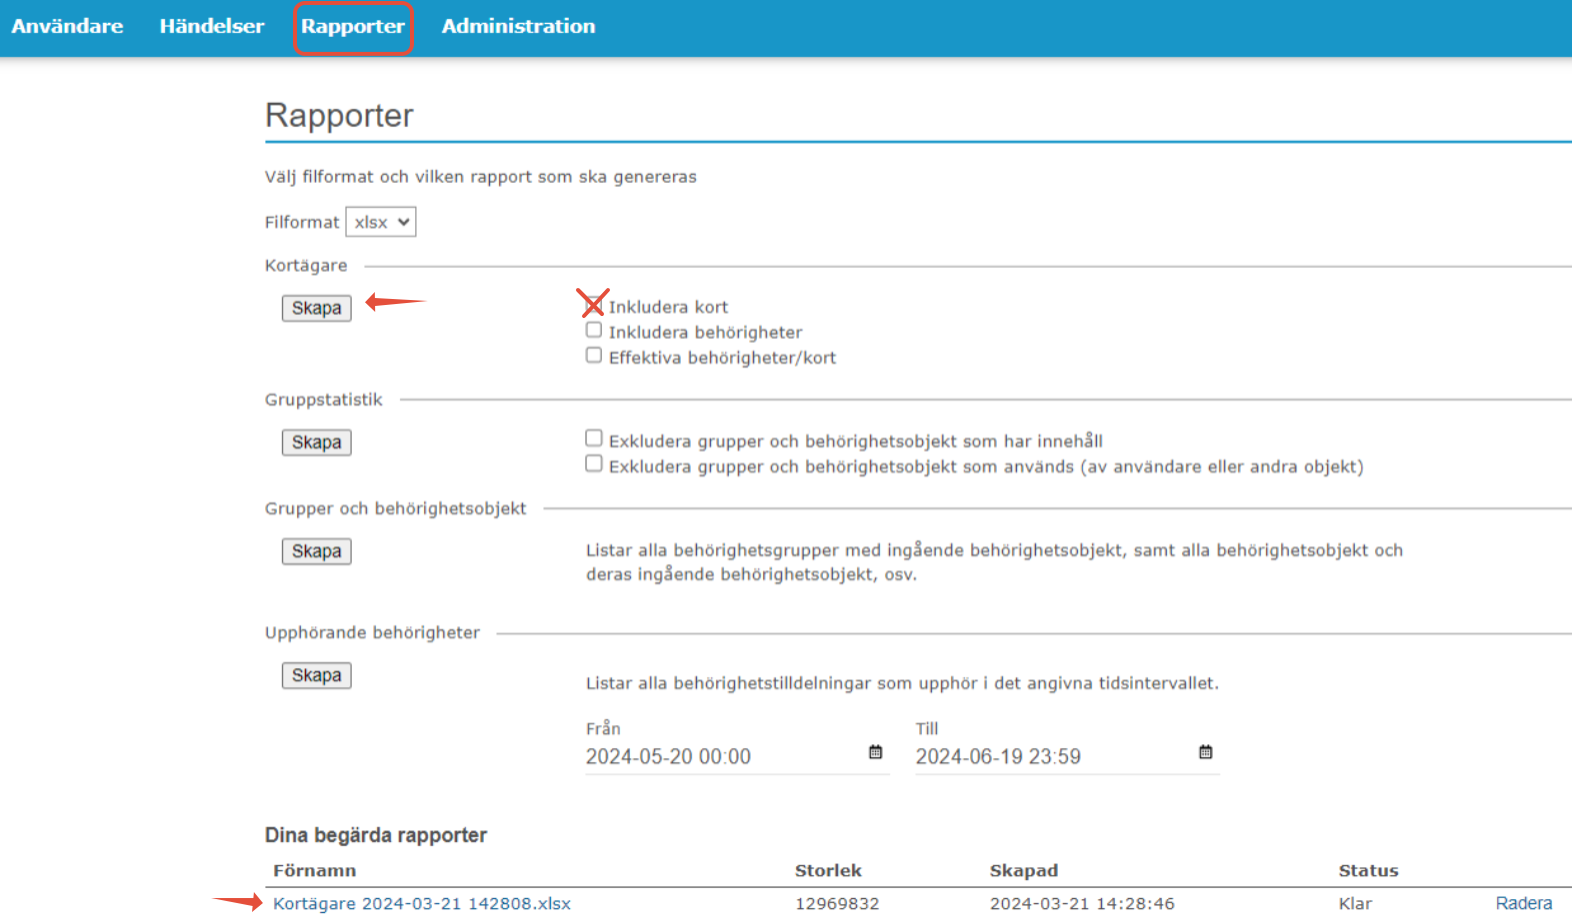Open the Filformat xlsx dropdown
This screenshot has width=1572, height=922.
(x=381, y=222)
